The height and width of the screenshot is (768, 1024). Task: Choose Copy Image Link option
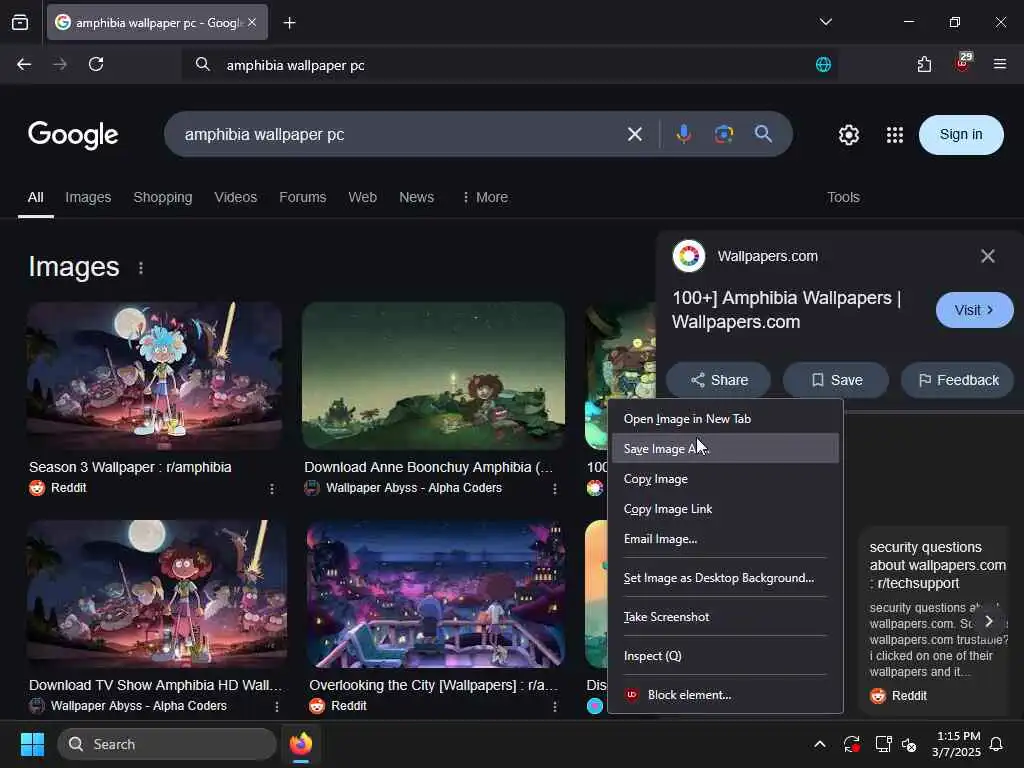[x=725, y=509]
